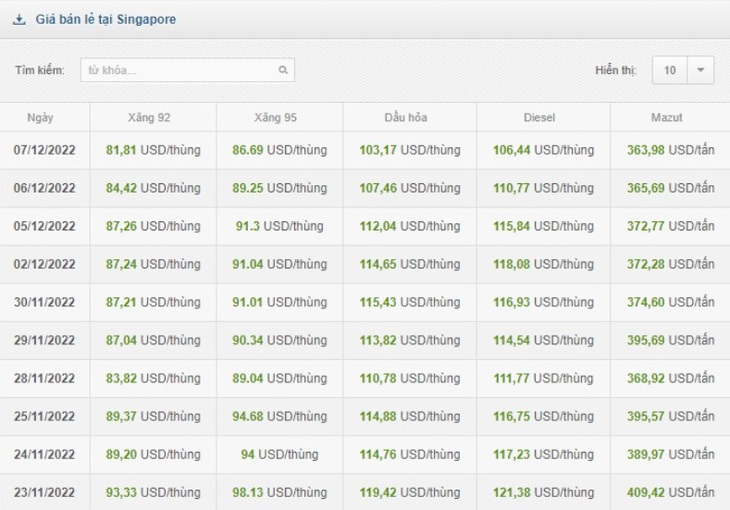Select the display count box showing 10
The height and width of the screenshot is (510, 730).
669,70
